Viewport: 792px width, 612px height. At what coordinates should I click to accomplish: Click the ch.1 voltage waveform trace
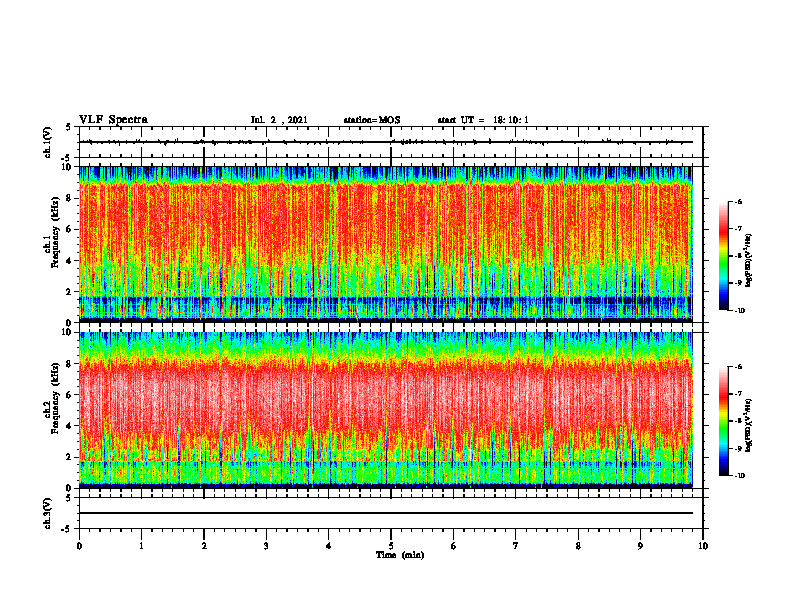tap(386, 142)
